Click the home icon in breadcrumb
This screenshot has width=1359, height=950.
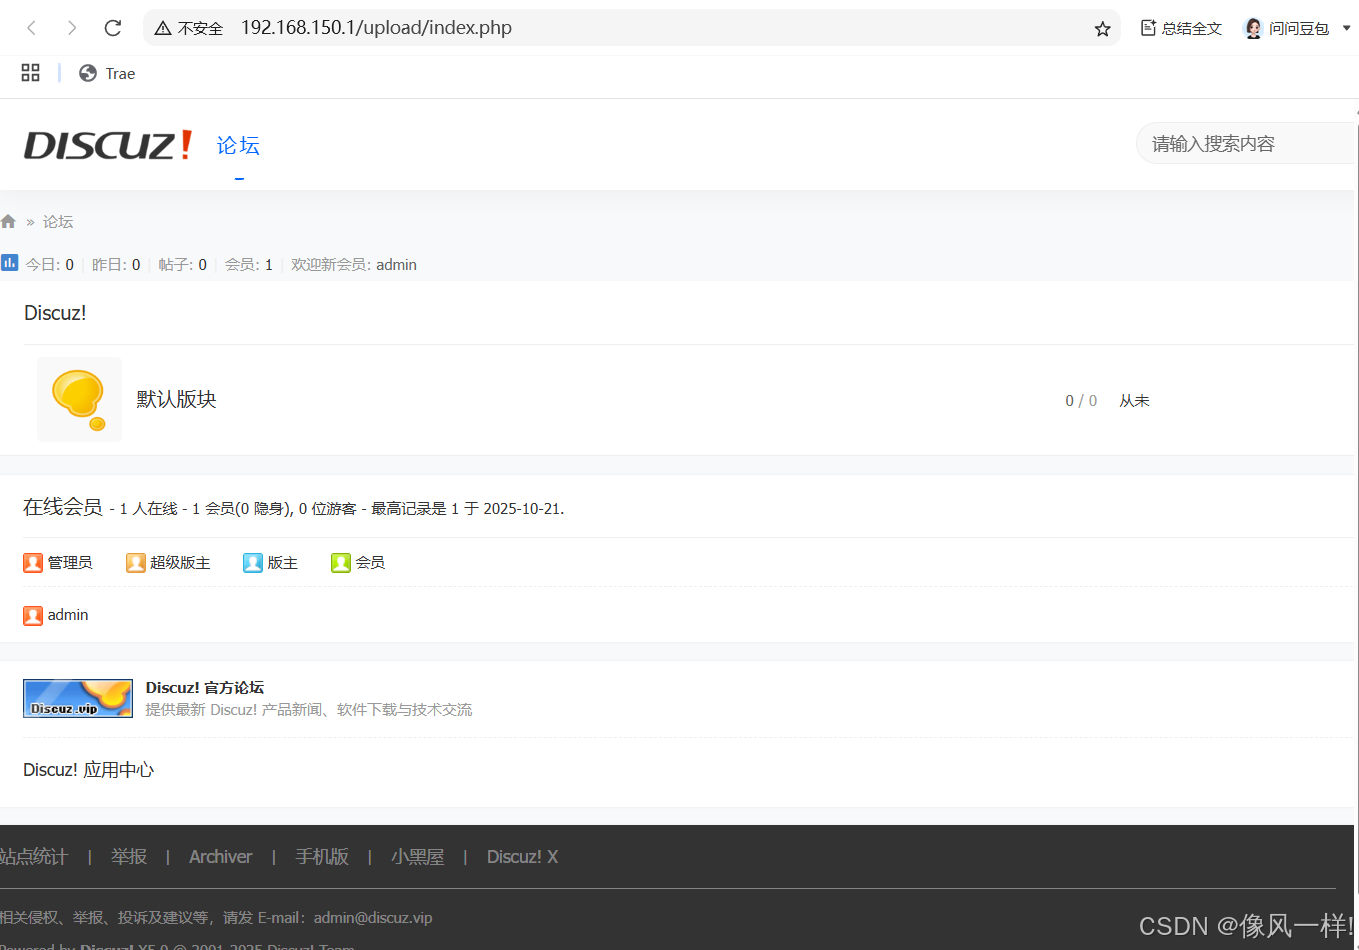coord(9,221)
